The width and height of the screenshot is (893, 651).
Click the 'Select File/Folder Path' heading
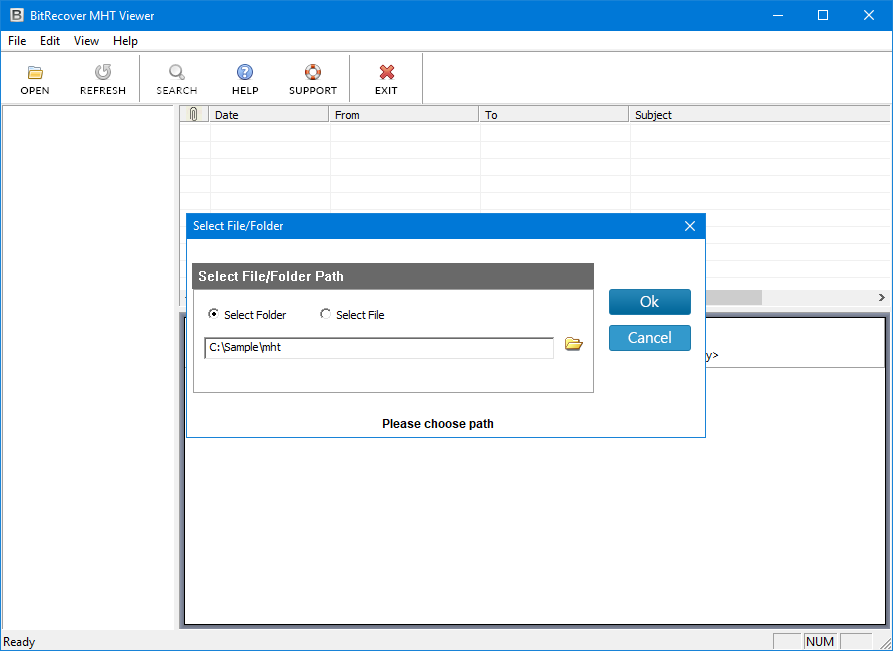[271, 276]
